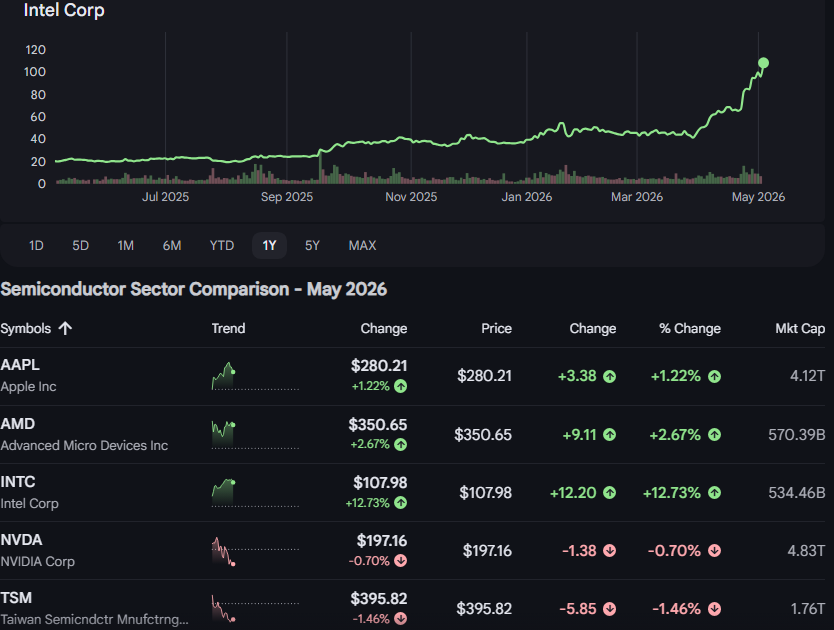
Task: Click the Jan 2026 axis label
Action: [x=527, y=197]
